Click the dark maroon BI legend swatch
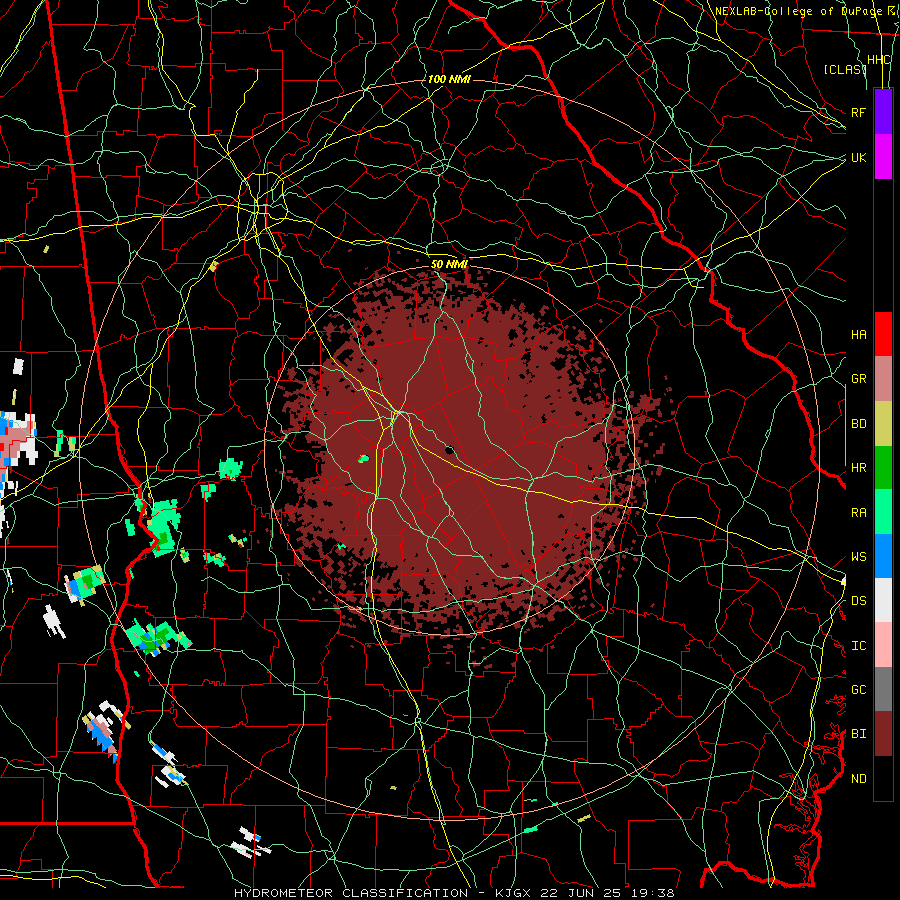This screenshot has height=900, width=900. [883, 734]
